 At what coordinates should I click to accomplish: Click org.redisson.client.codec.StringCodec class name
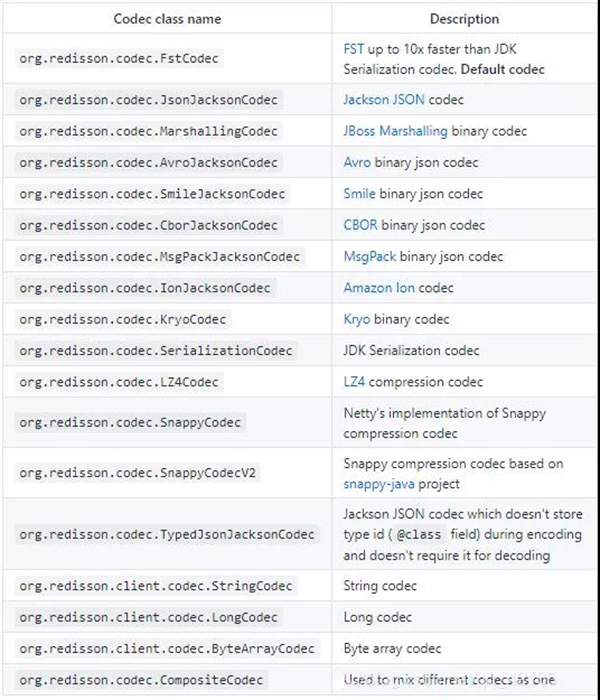pos(156,586)
